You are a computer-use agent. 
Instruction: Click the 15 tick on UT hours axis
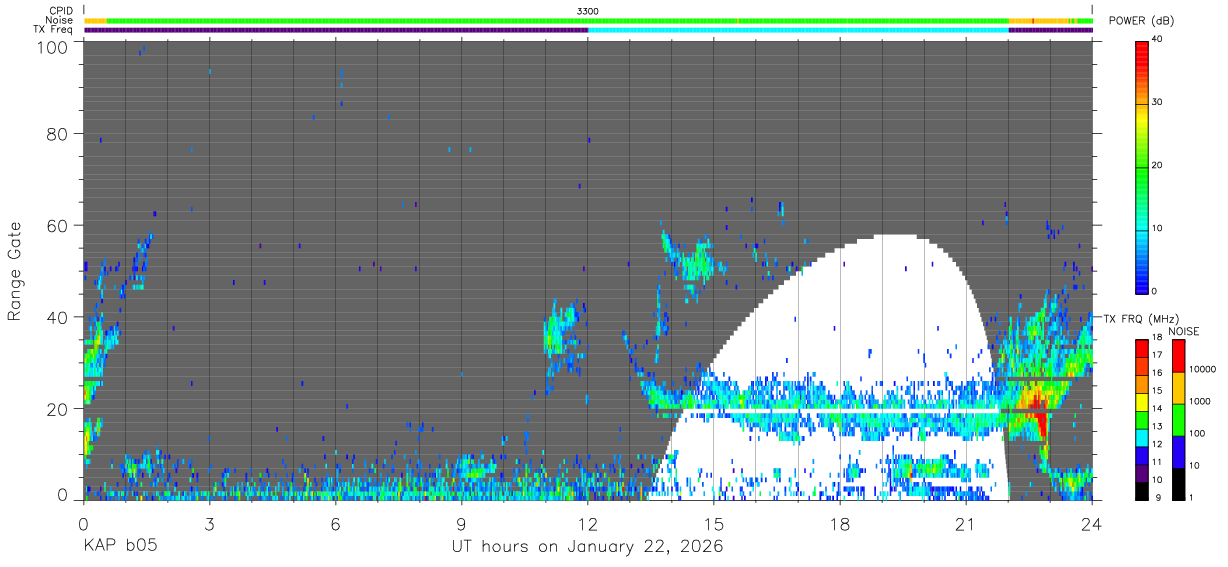click(x=714, y=524)
